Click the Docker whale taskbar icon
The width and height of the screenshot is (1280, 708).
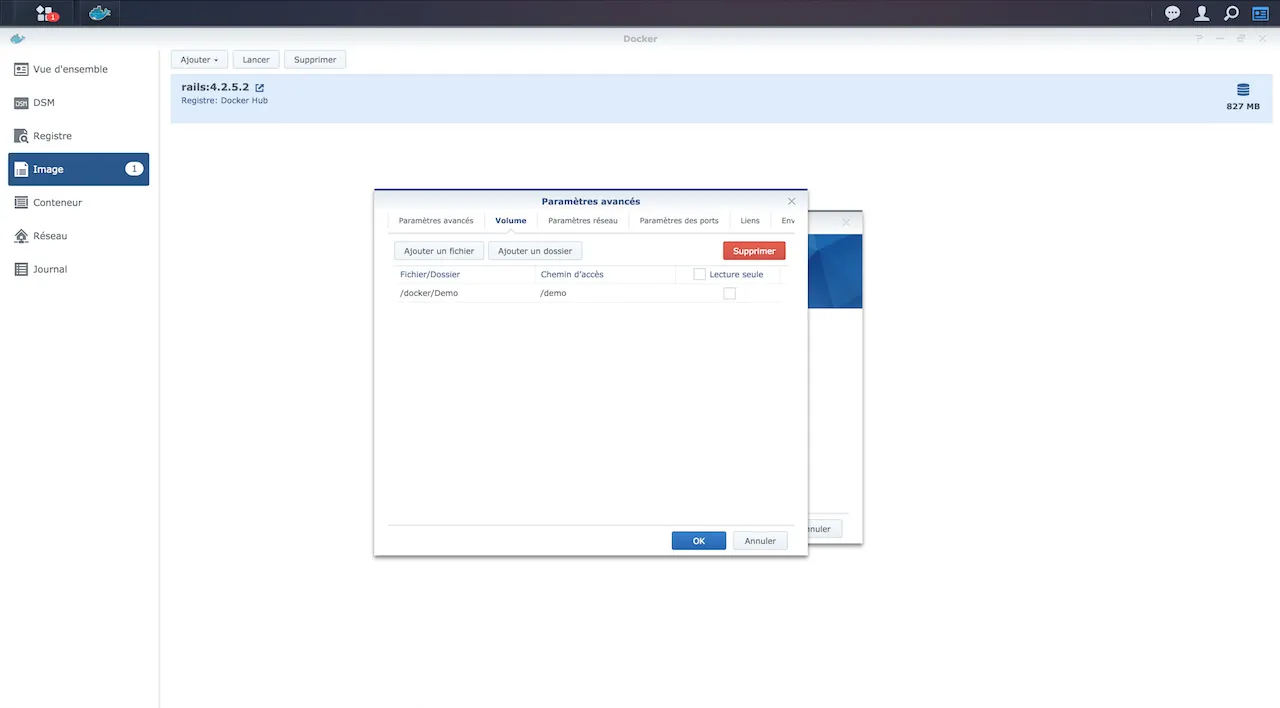(100, 13)
